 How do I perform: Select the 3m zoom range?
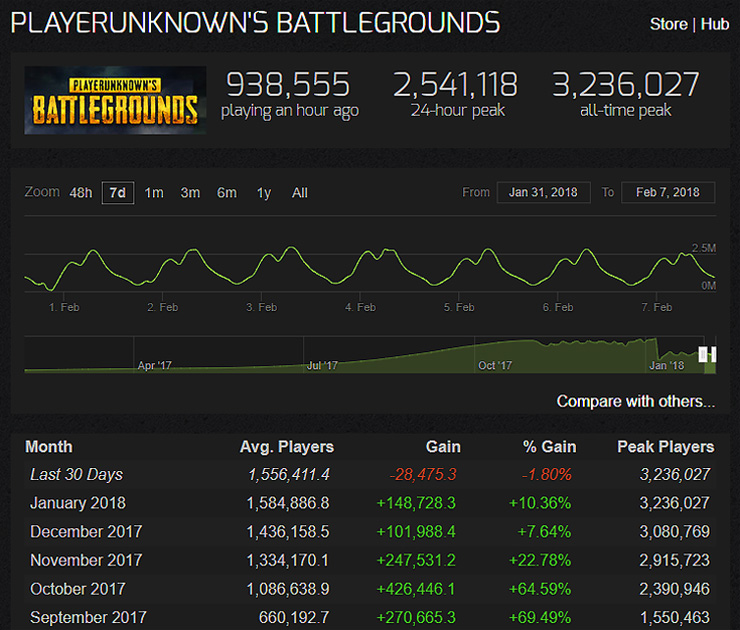pos(190,193)
